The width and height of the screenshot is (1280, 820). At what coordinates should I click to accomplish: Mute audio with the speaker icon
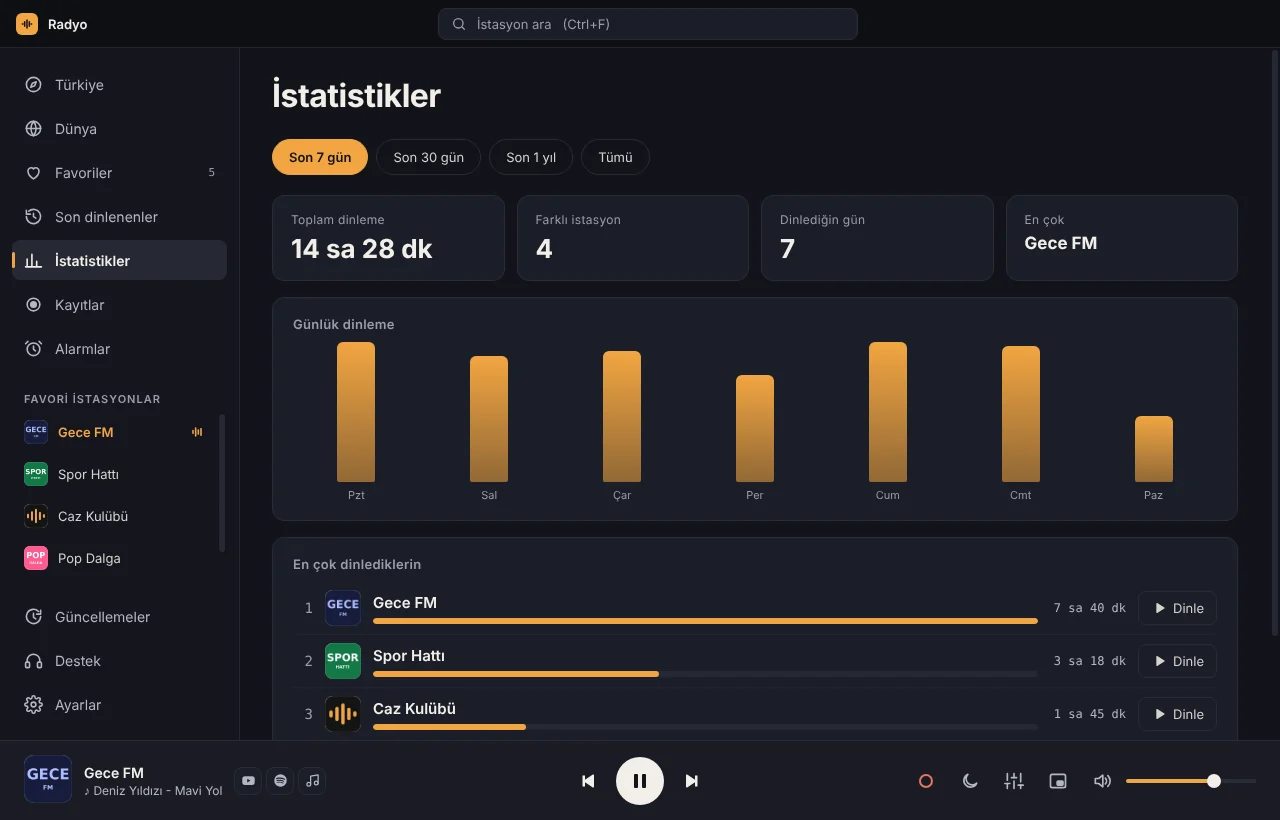pos(1102,781)
